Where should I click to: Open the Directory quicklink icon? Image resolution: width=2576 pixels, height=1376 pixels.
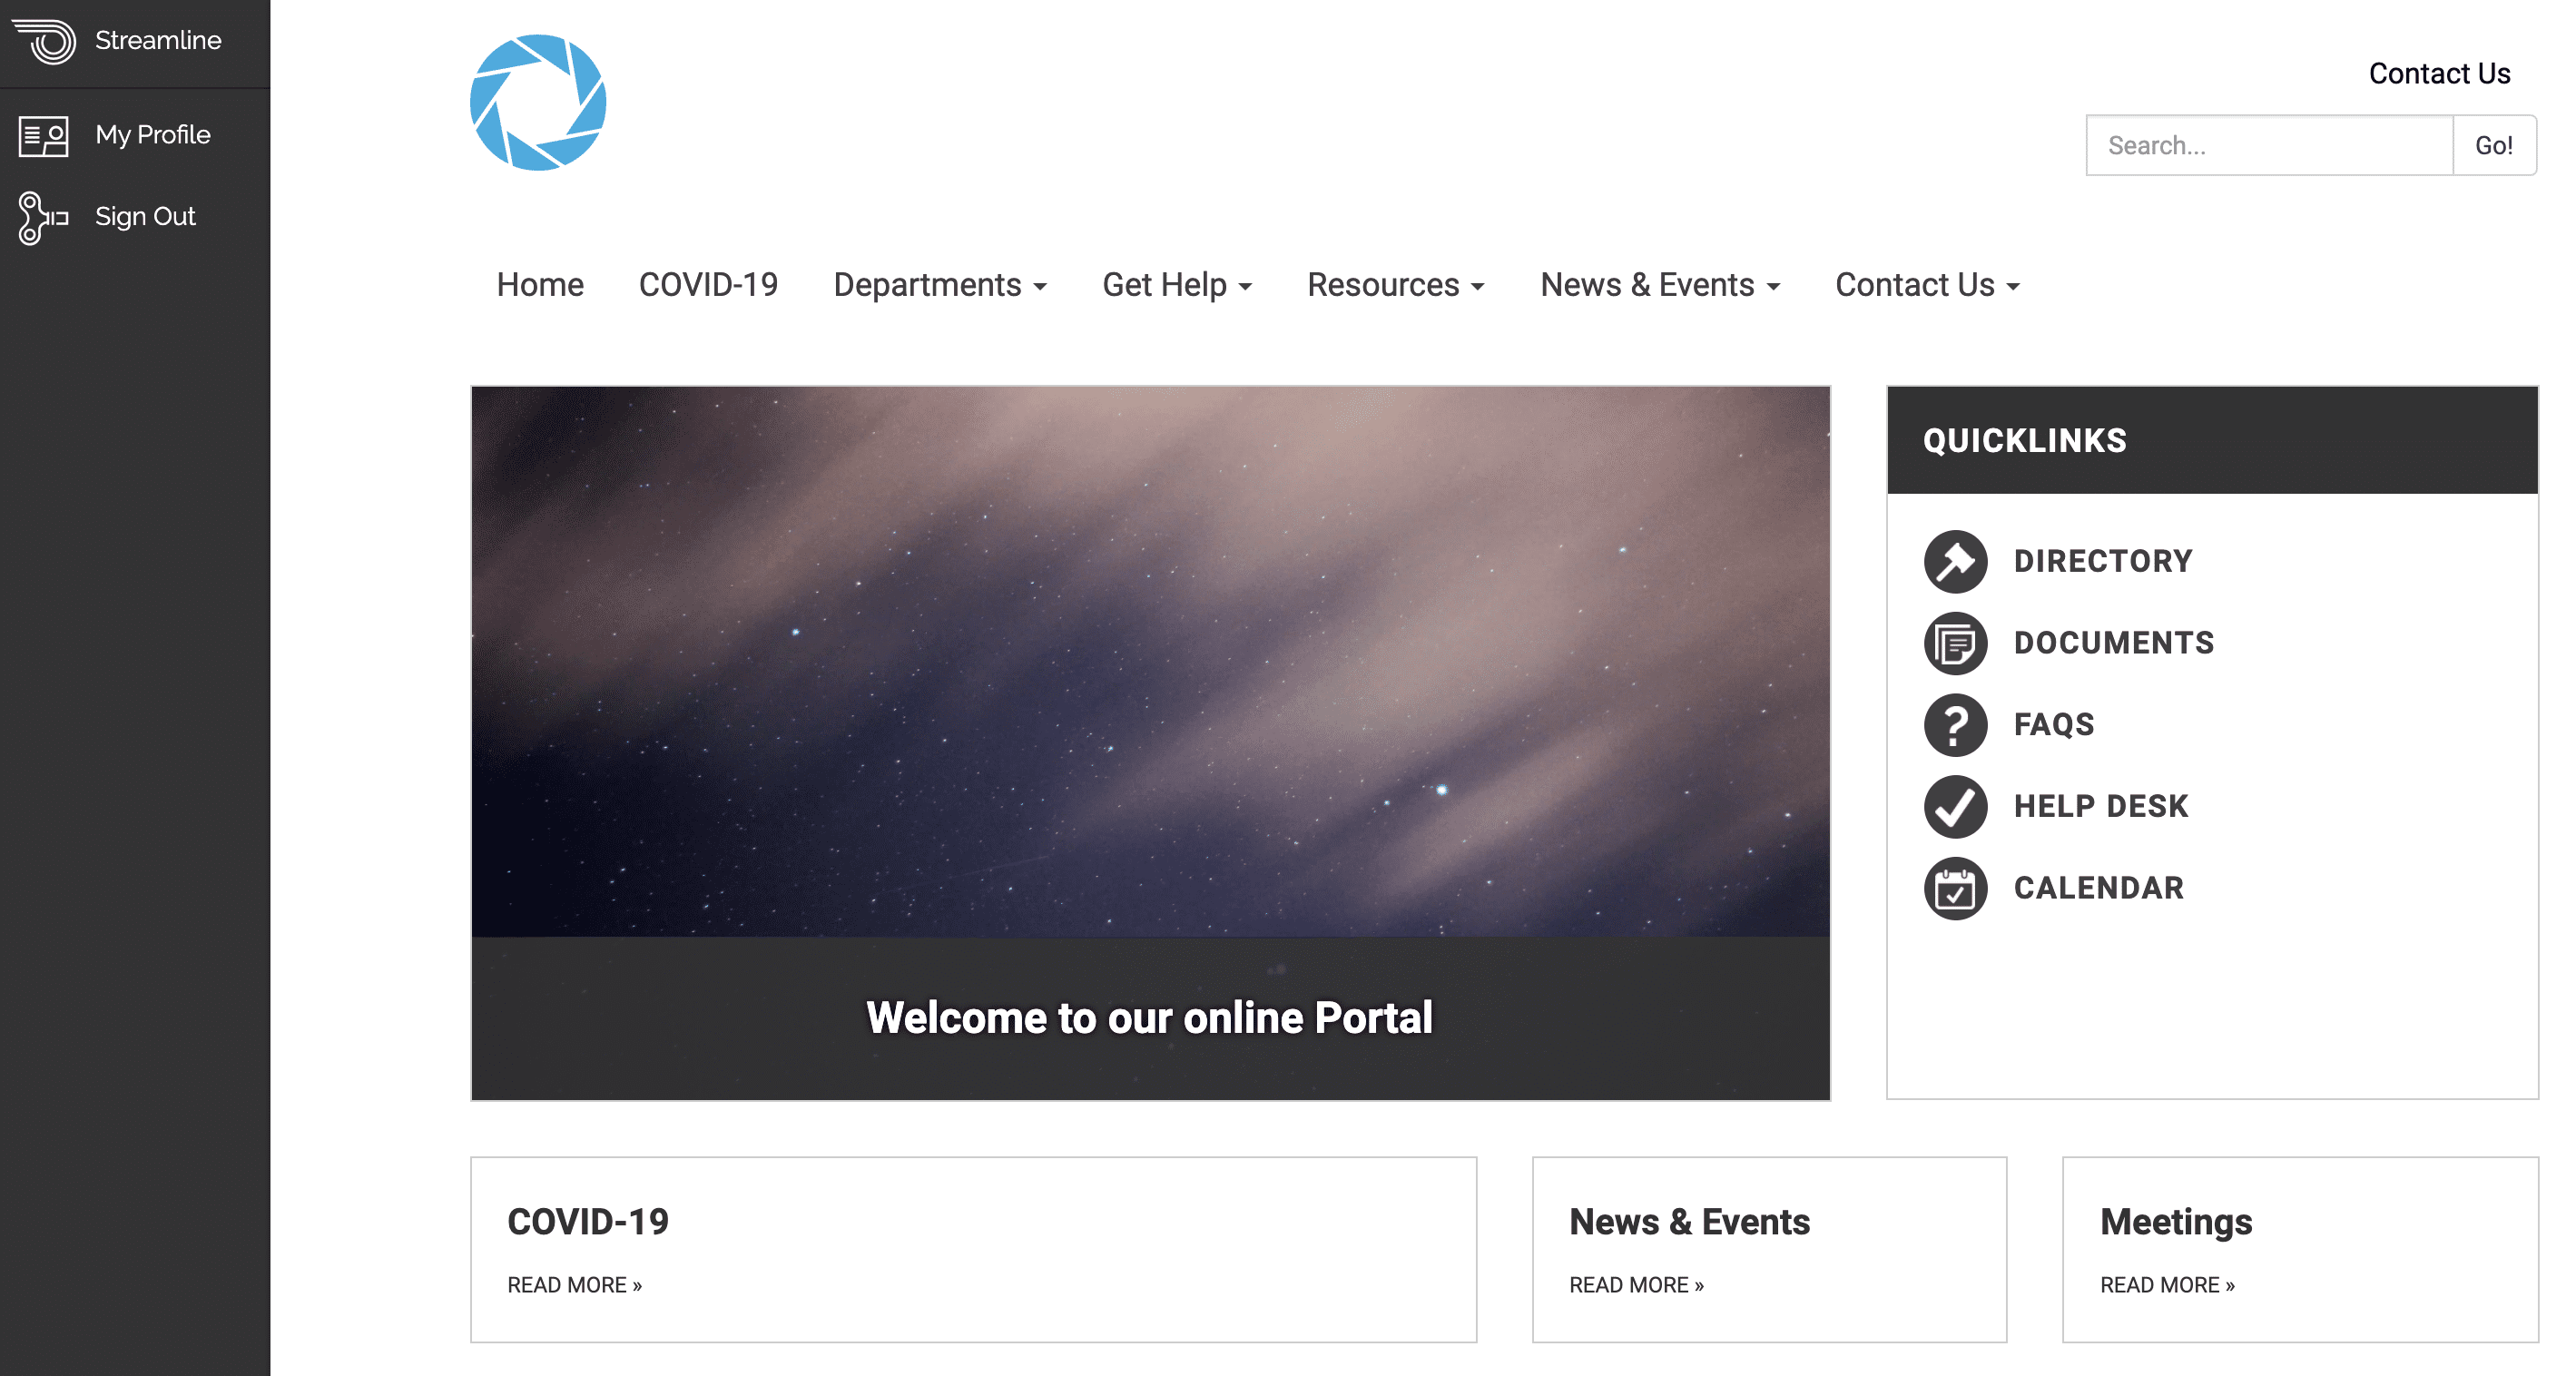tap(1954, 561)
